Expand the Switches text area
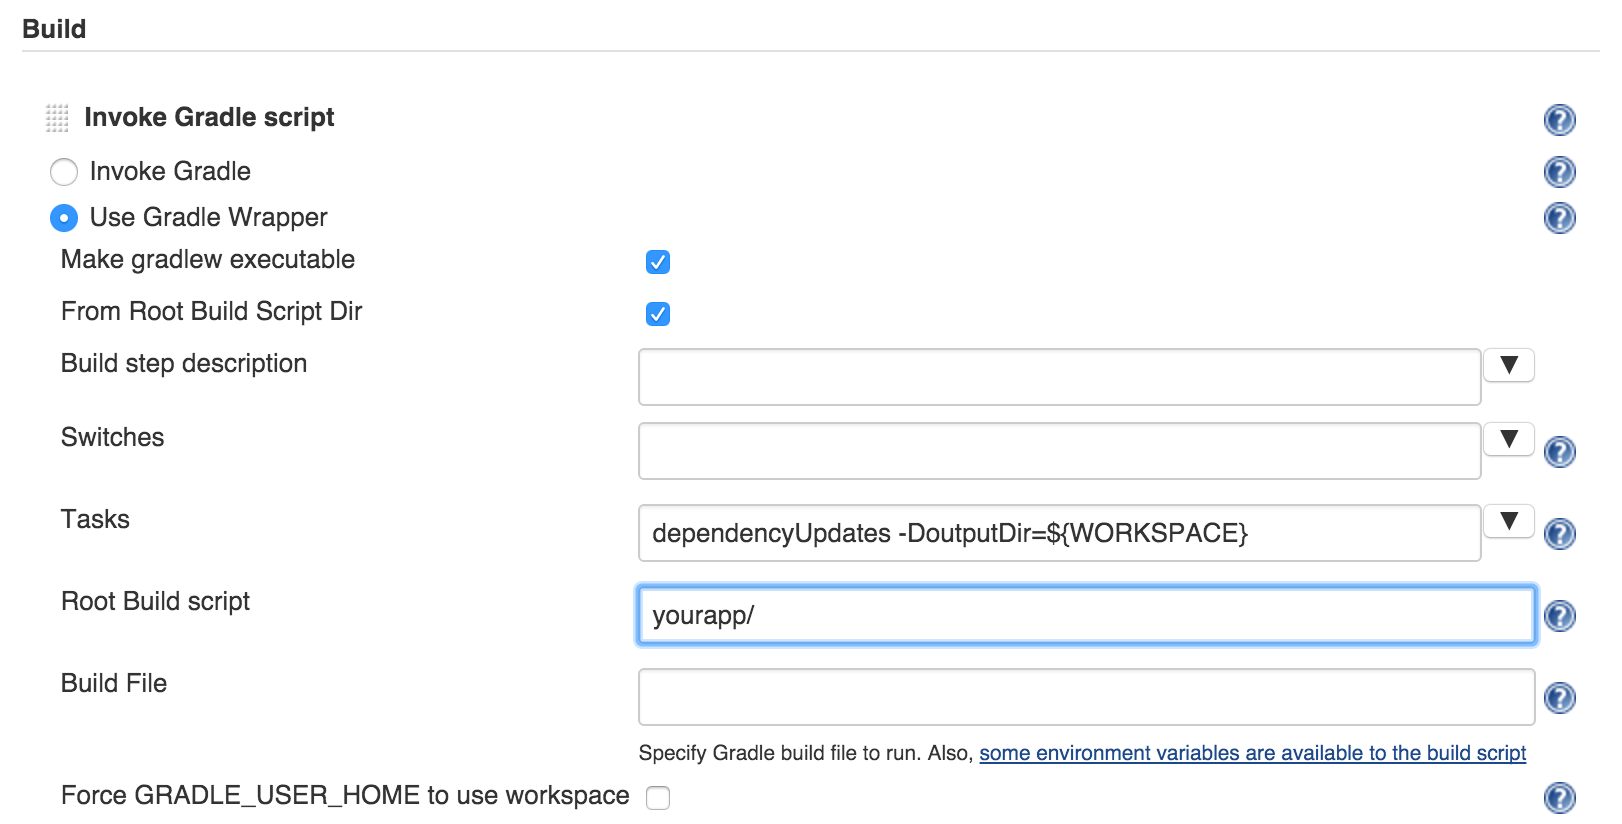This screenshot has height=824, width=1622. pos(1508,439)
